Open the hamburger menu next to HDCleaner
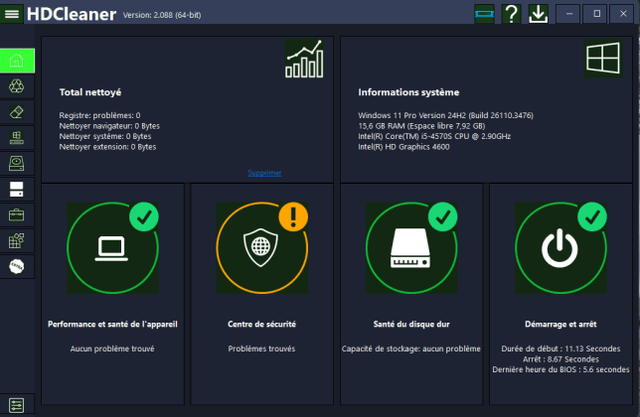640x417 pixels. click(12, 14)
